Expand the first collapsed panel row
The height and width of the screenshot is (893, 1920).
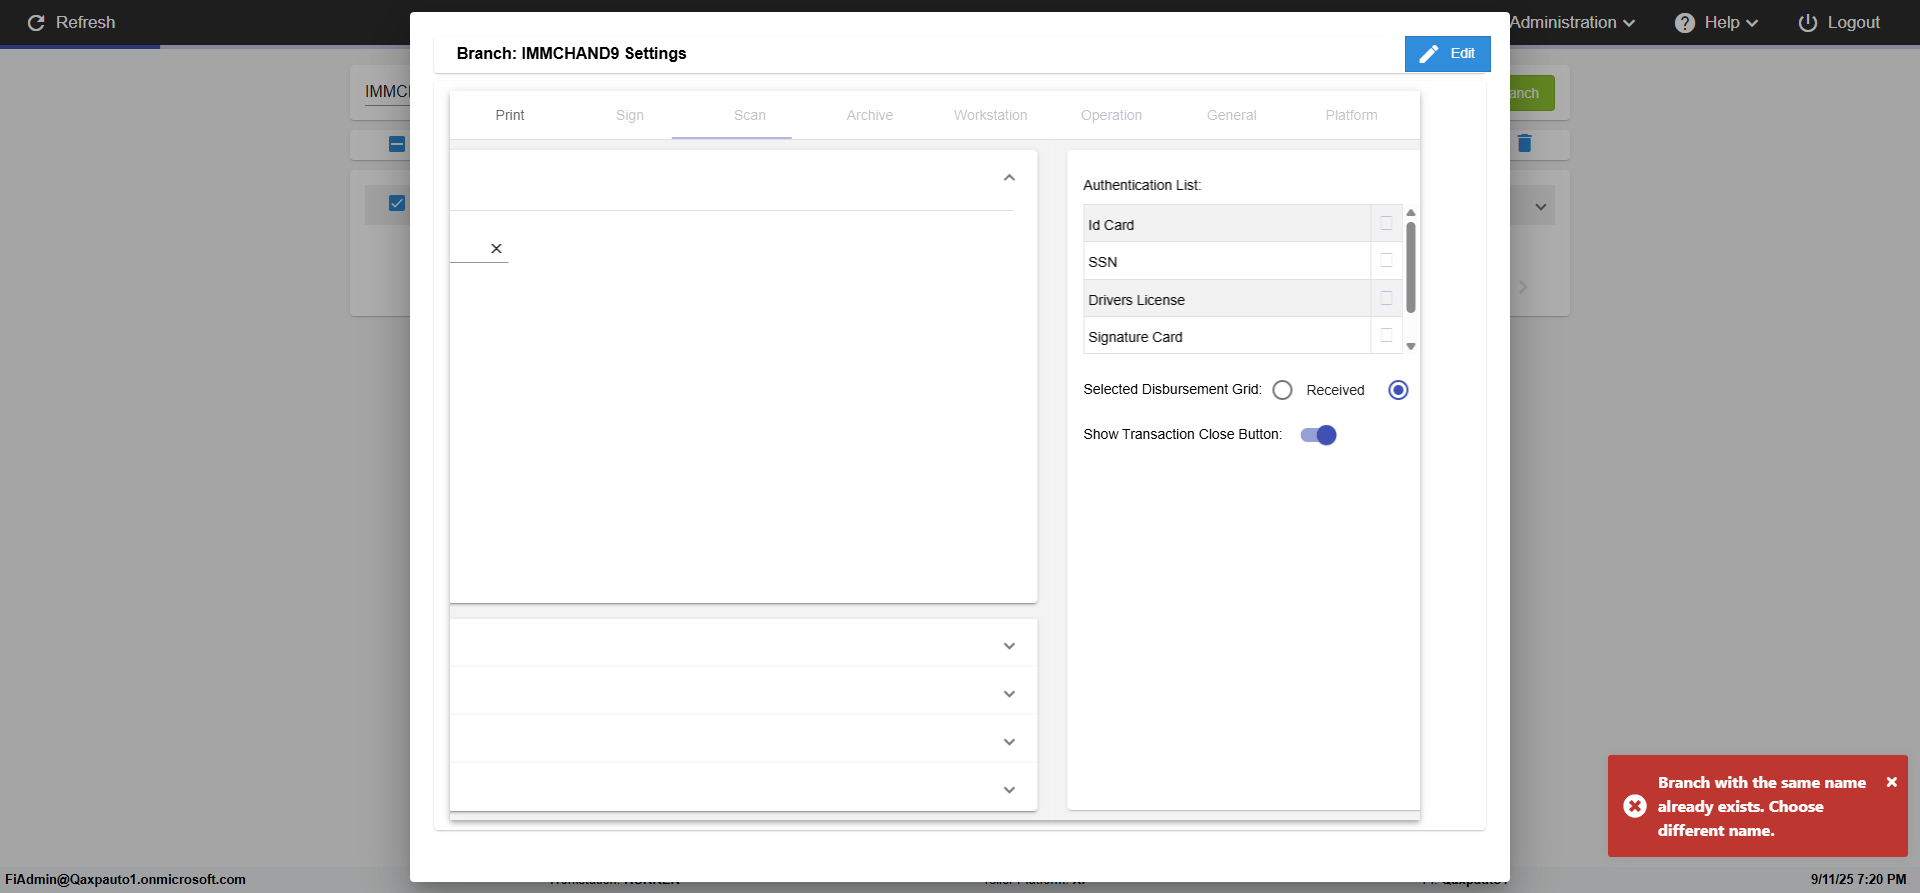pos(1009,646)
